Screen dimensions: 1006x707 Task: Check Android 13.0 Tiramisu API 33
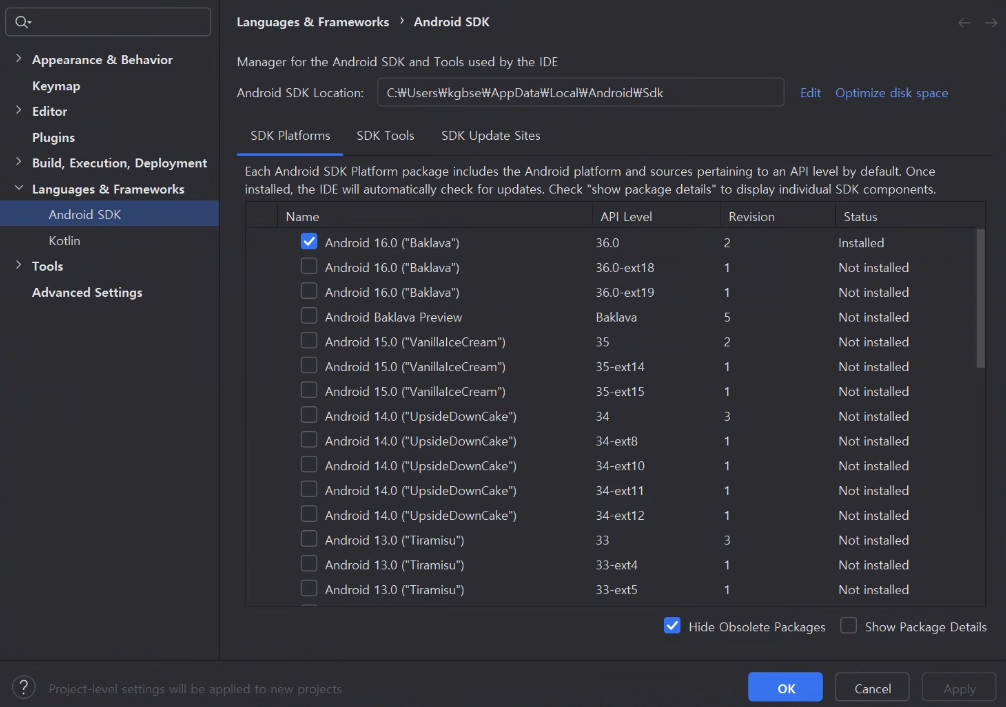(x=309, y=539)
